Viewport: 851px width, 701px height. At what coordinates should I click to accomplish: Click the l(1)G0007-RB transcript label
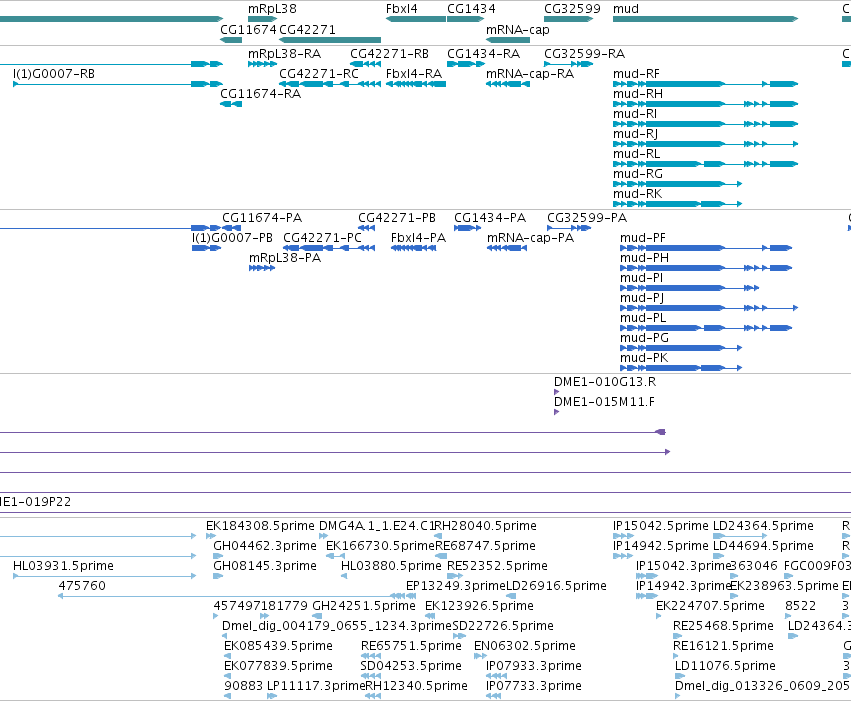coord(54,73)
